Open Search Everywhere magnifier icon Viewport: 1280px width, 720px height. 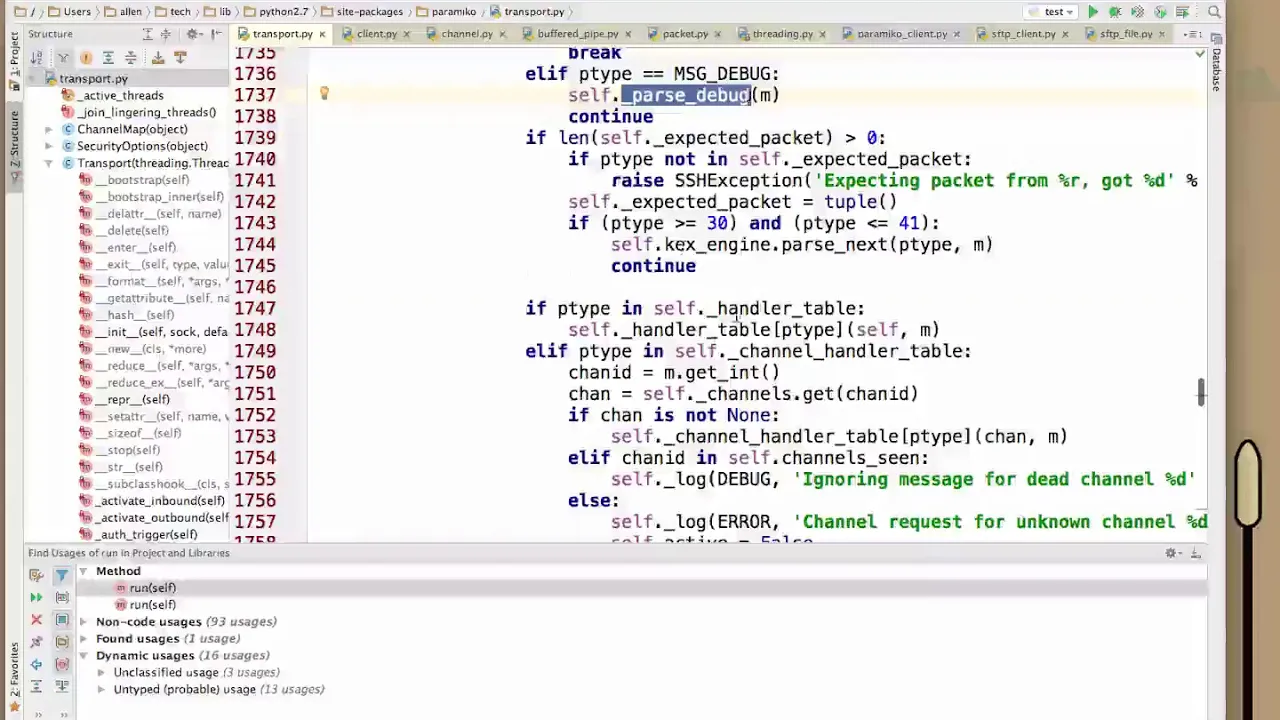tap(1214, 12)
